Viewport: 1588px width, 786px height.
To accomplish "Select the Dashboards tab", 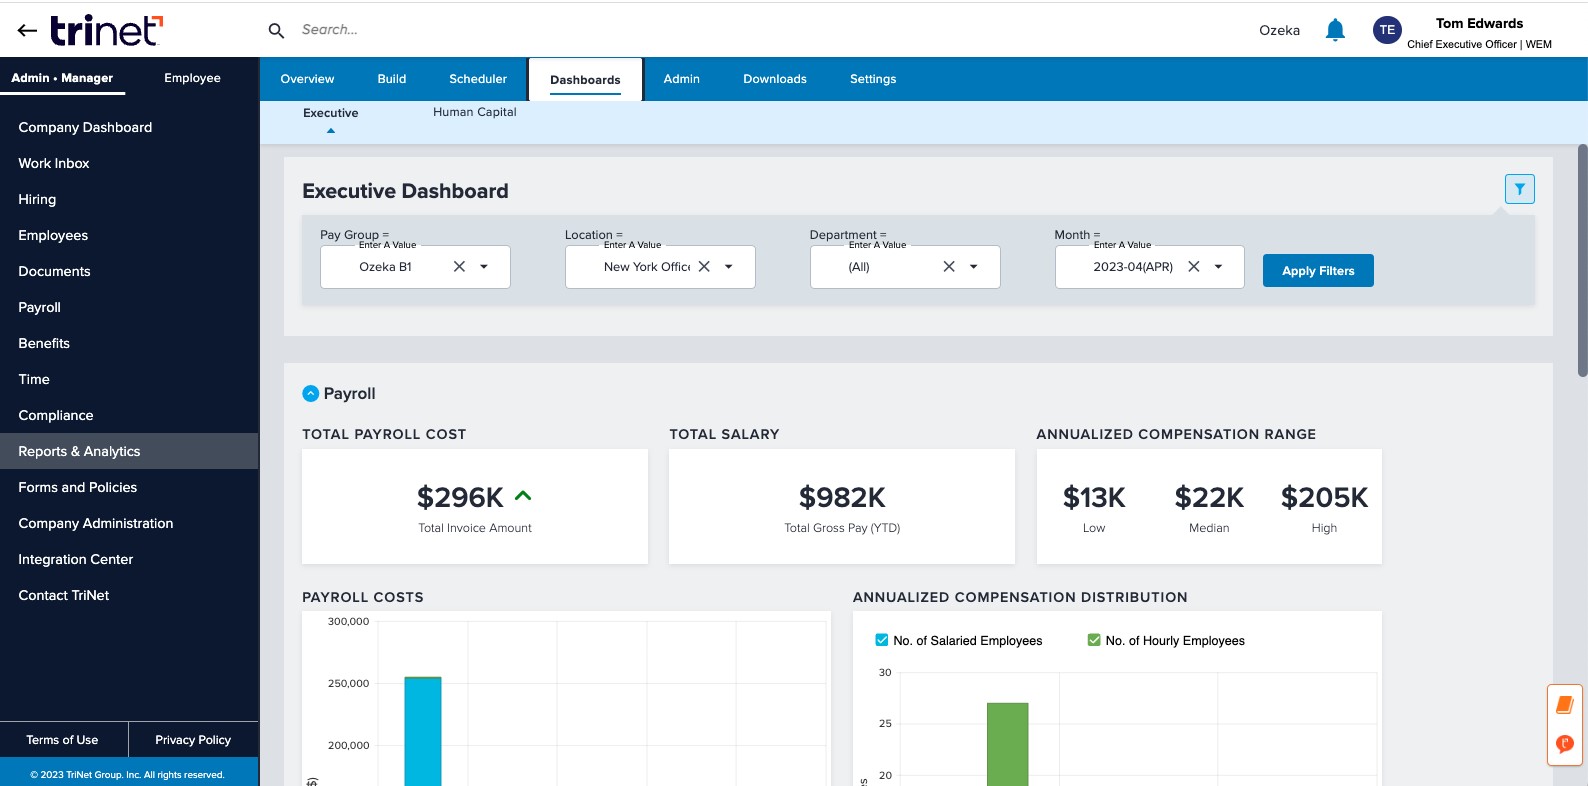I will (x=585, y=80).
